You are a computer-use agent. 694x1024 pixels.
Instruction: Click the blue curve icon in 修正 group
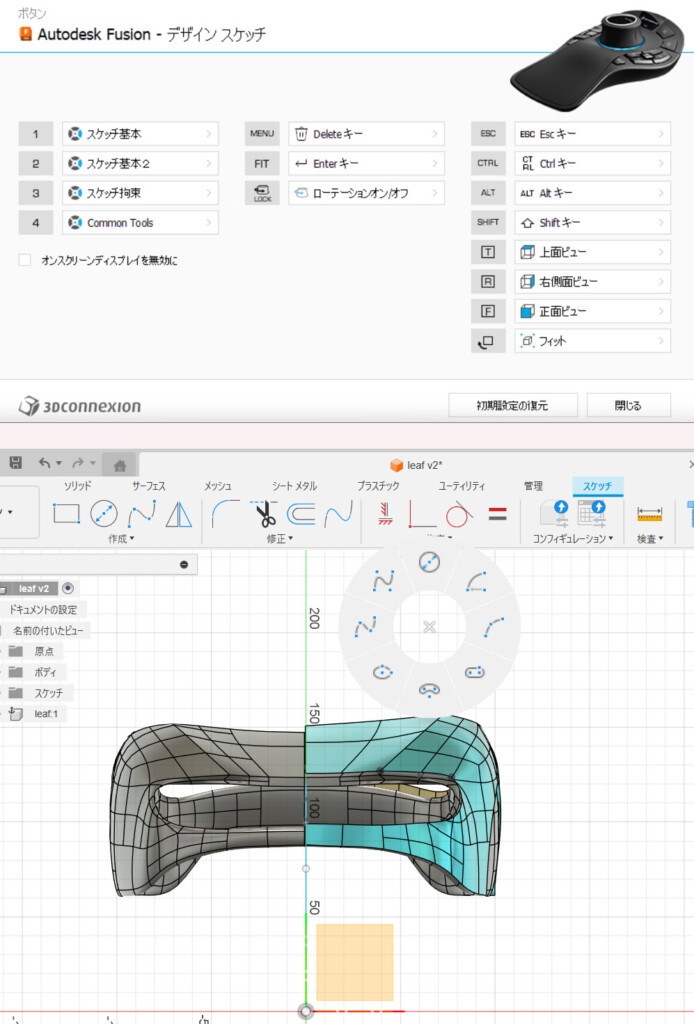tap(338, 514)
